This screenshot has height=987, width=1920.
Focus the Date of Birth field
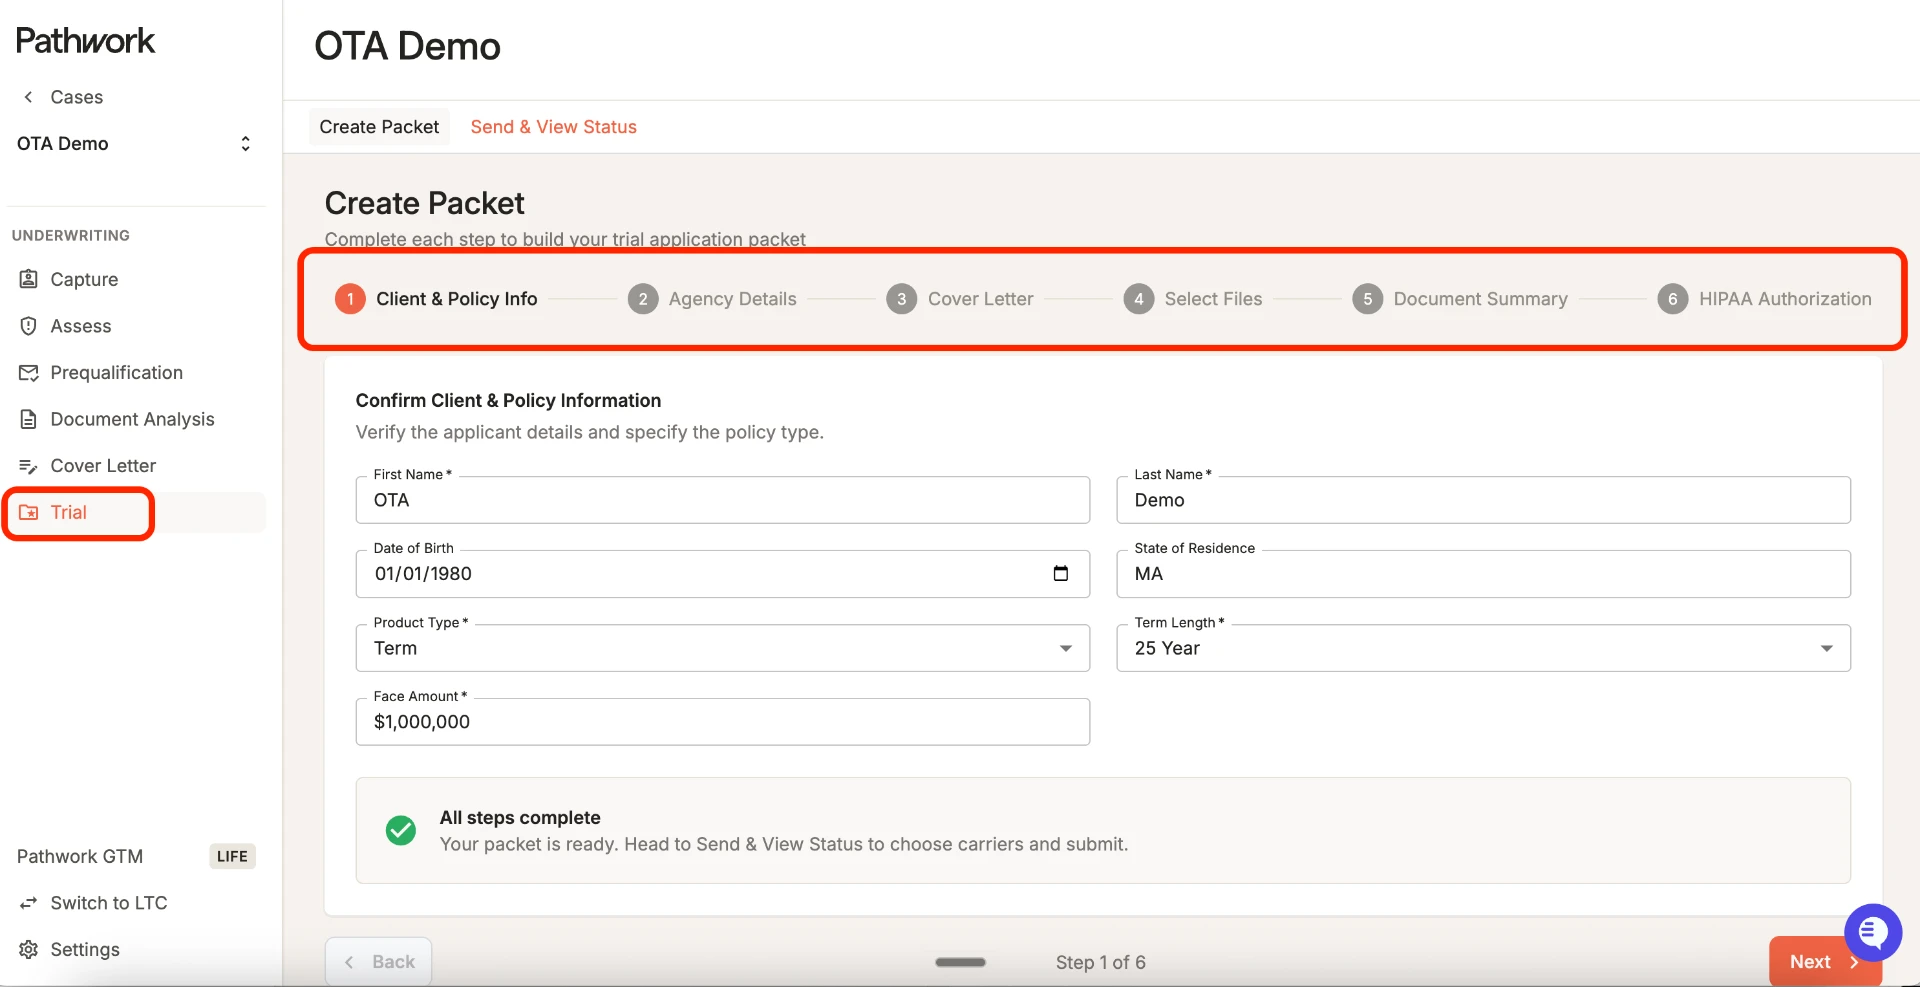[723, 574]
